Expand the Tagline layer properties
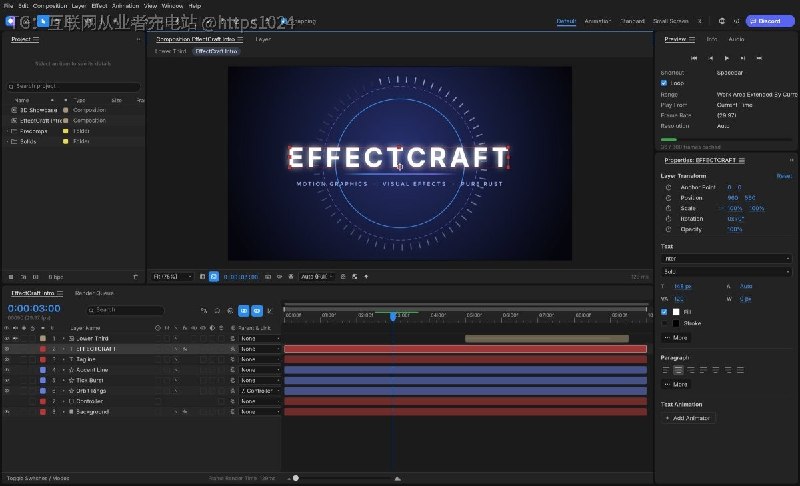 [64, 360]
